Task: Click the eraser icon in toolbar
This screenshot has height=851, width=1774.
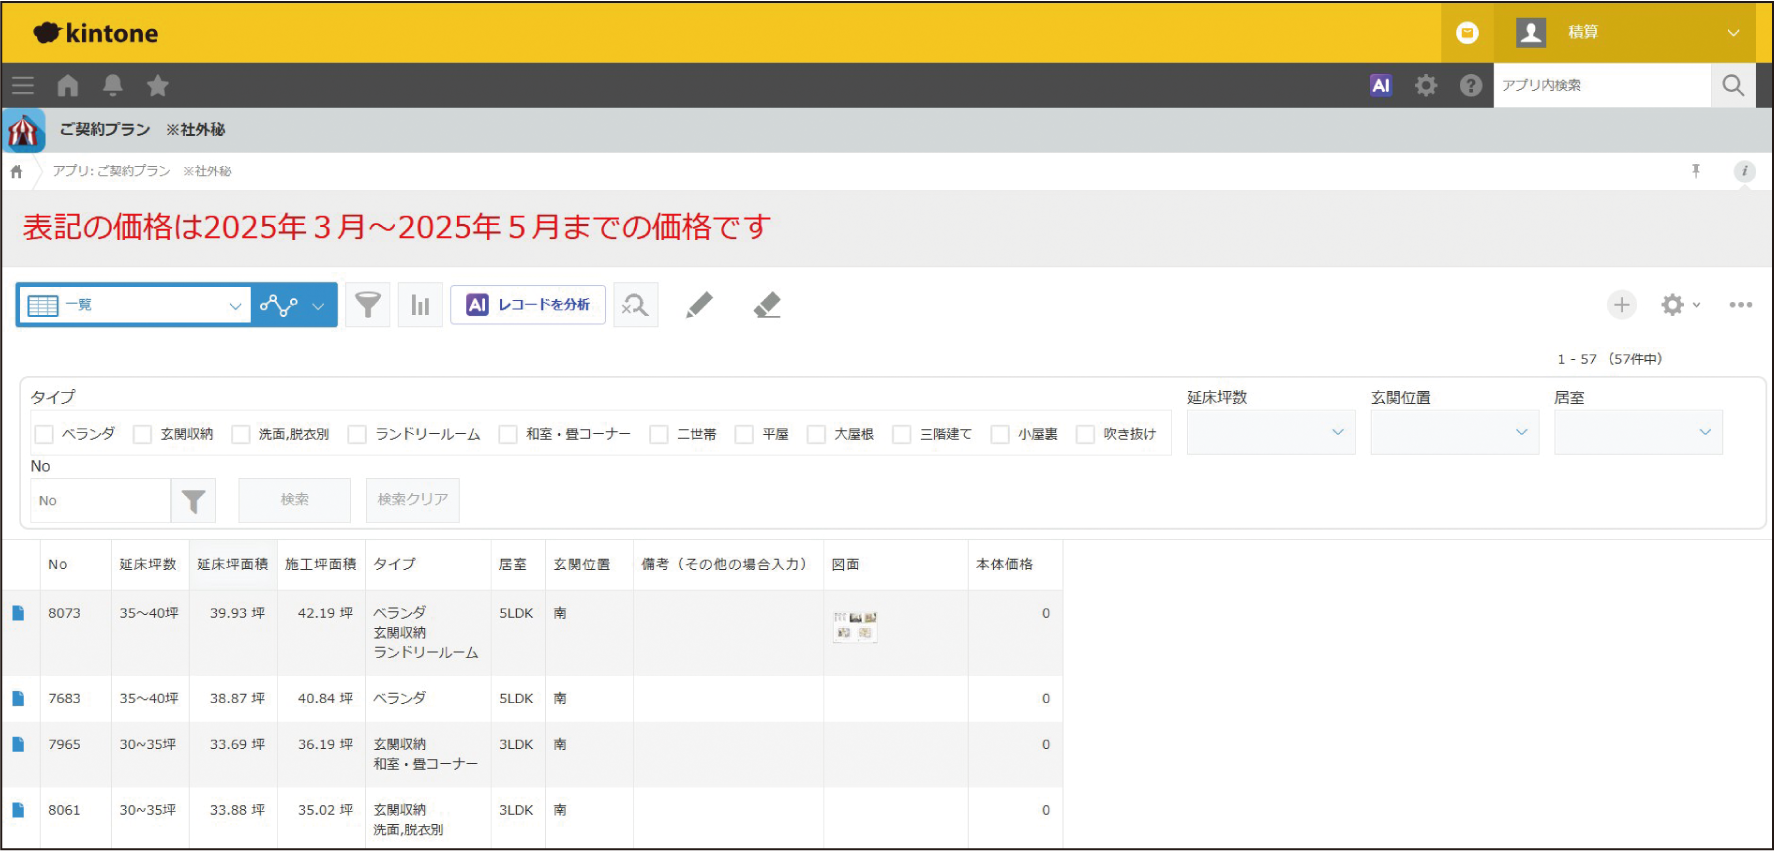Action: point(767,305)
